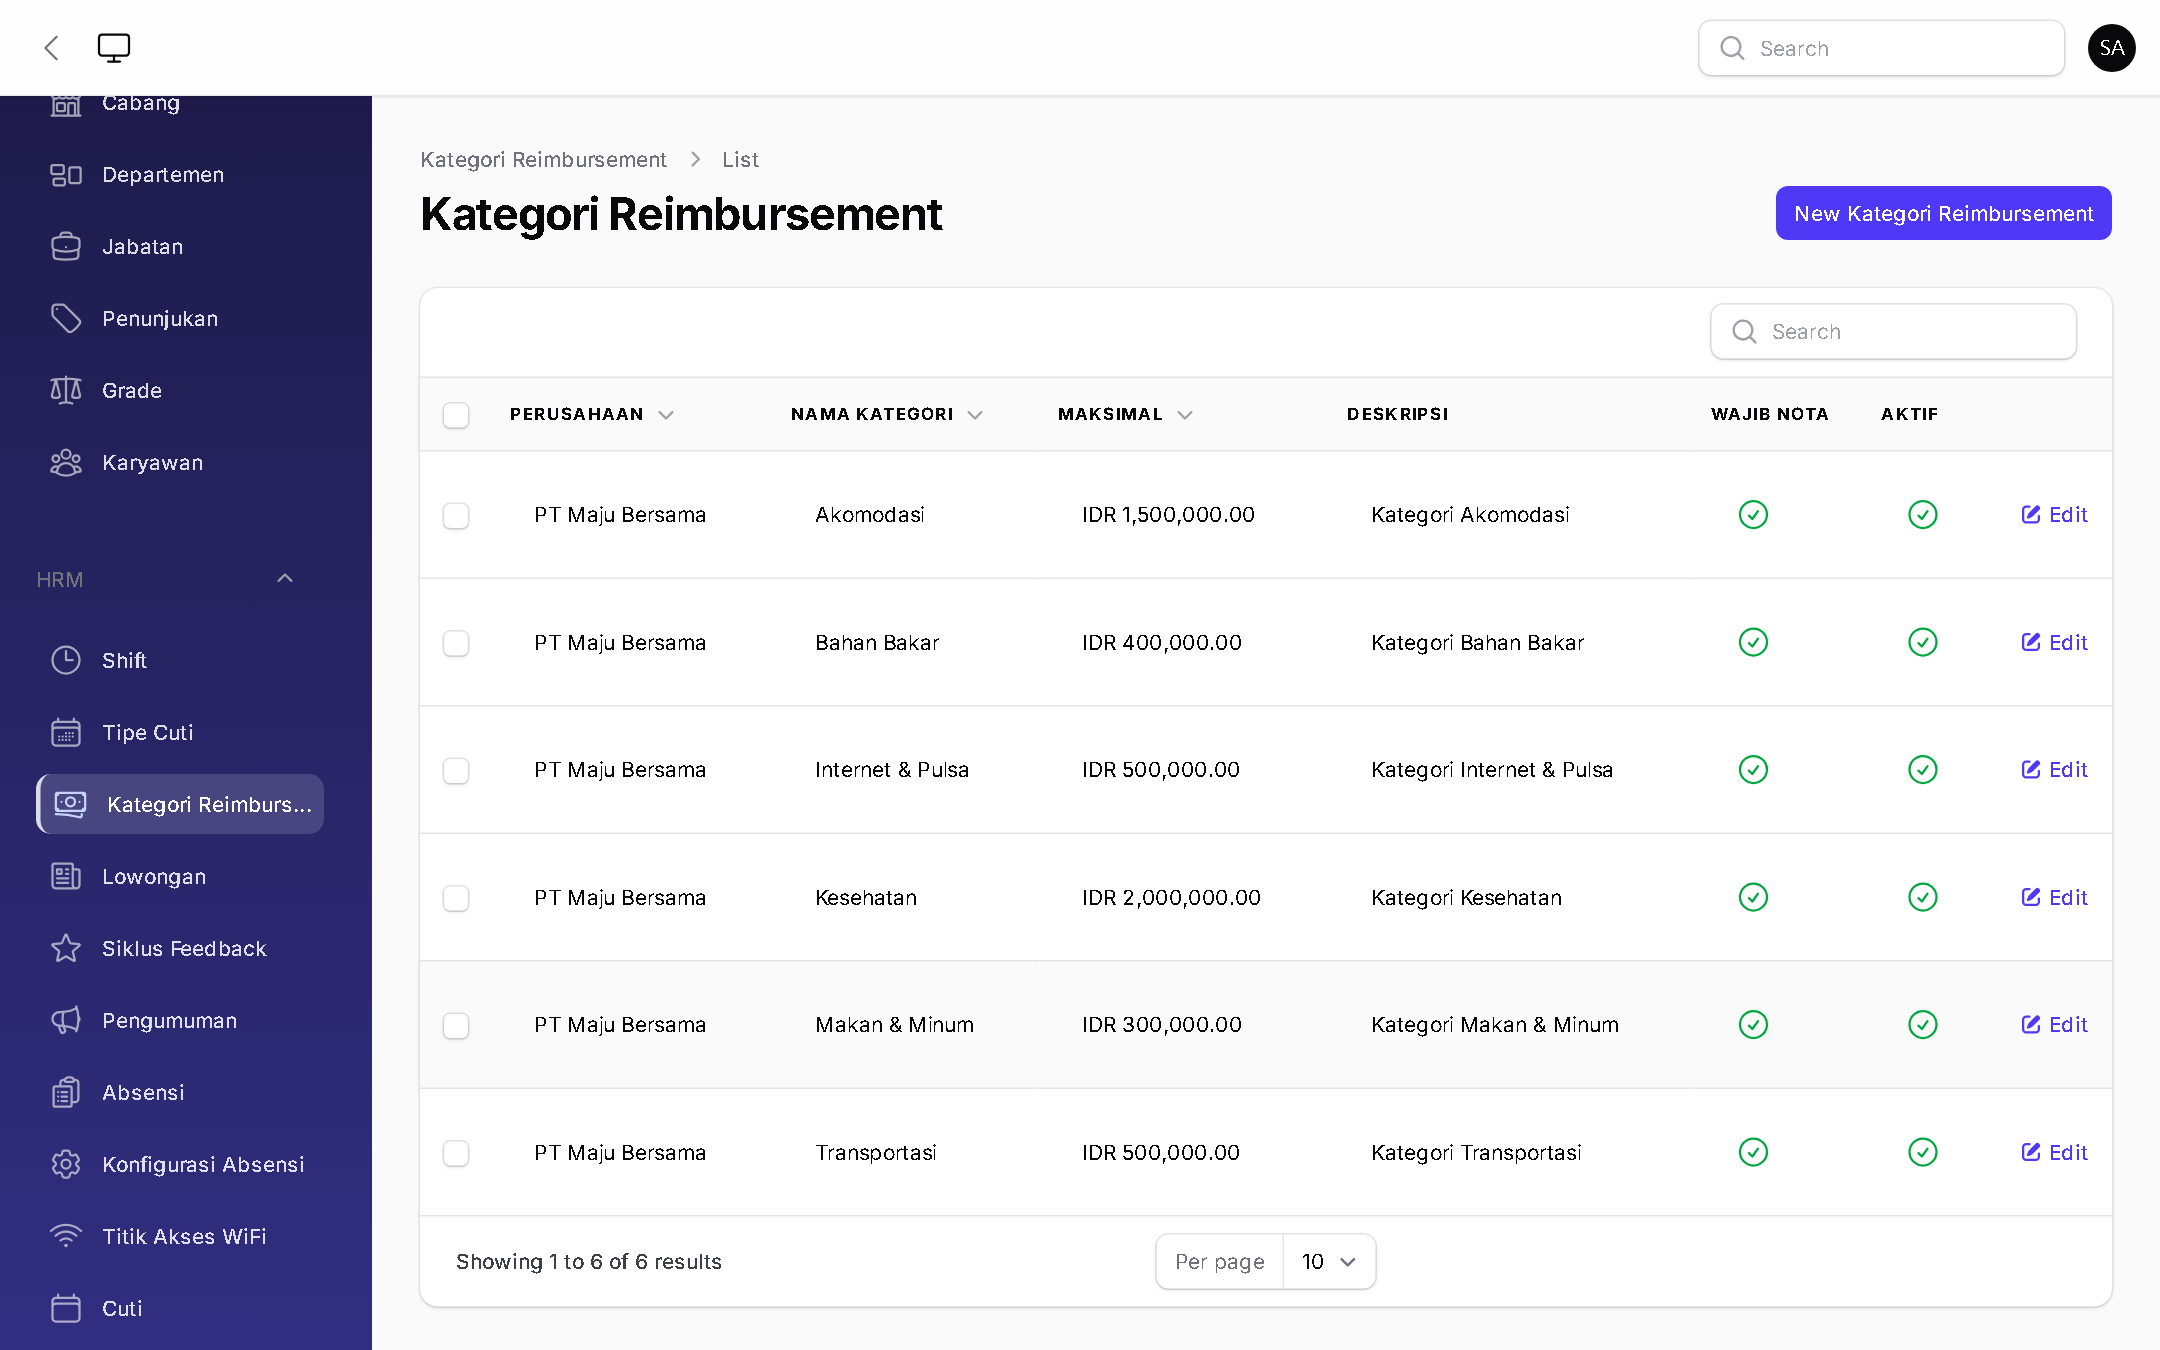Collapse the HRM sidebar group

tap(284, 579)
